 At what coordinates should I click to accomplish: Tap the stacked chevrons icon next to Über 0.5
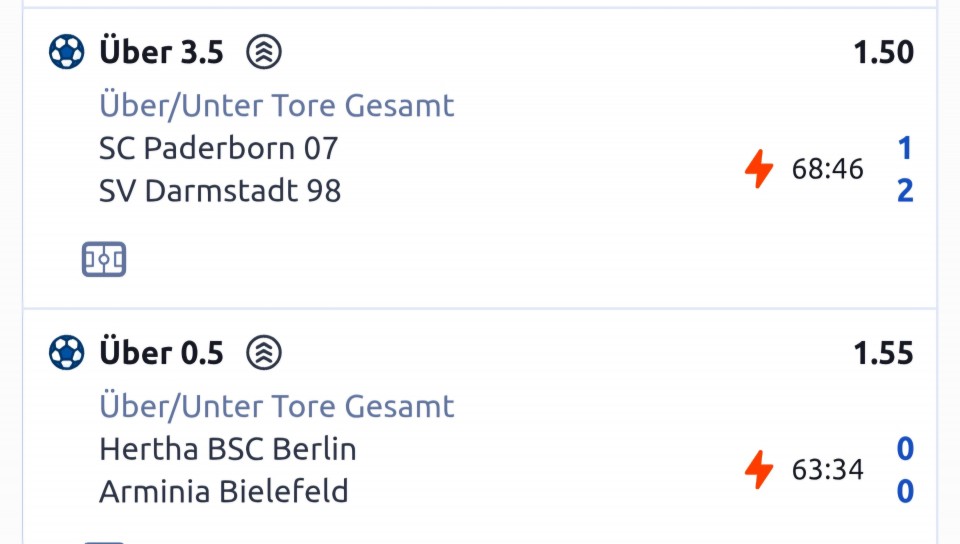tap(264, 352)
